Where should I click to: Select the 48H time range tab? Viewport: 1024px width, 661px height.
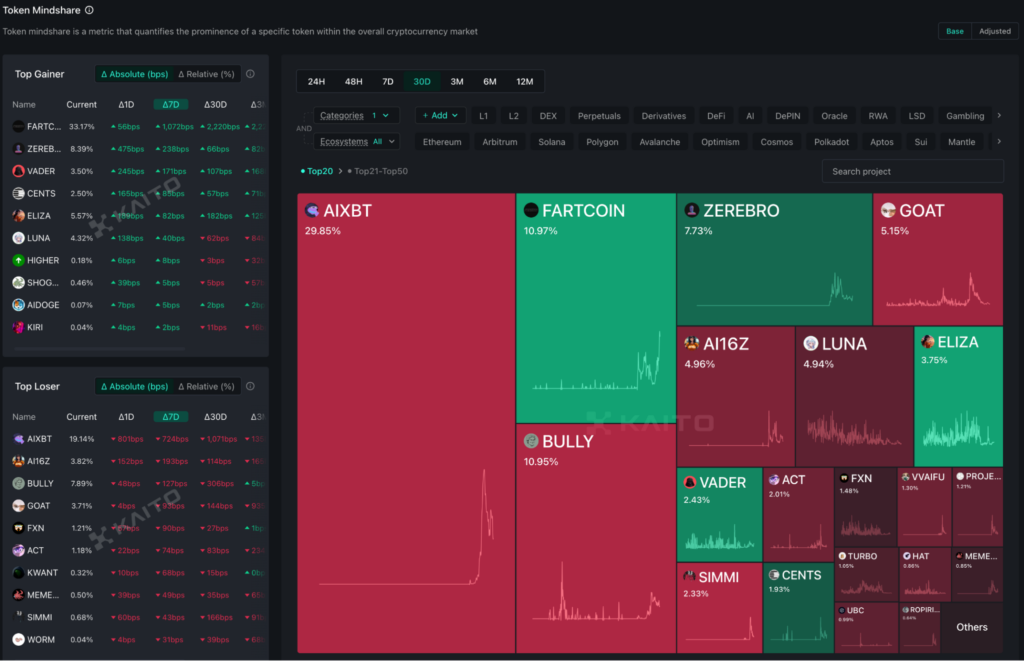pyautogui.click(x=353, y=82)
